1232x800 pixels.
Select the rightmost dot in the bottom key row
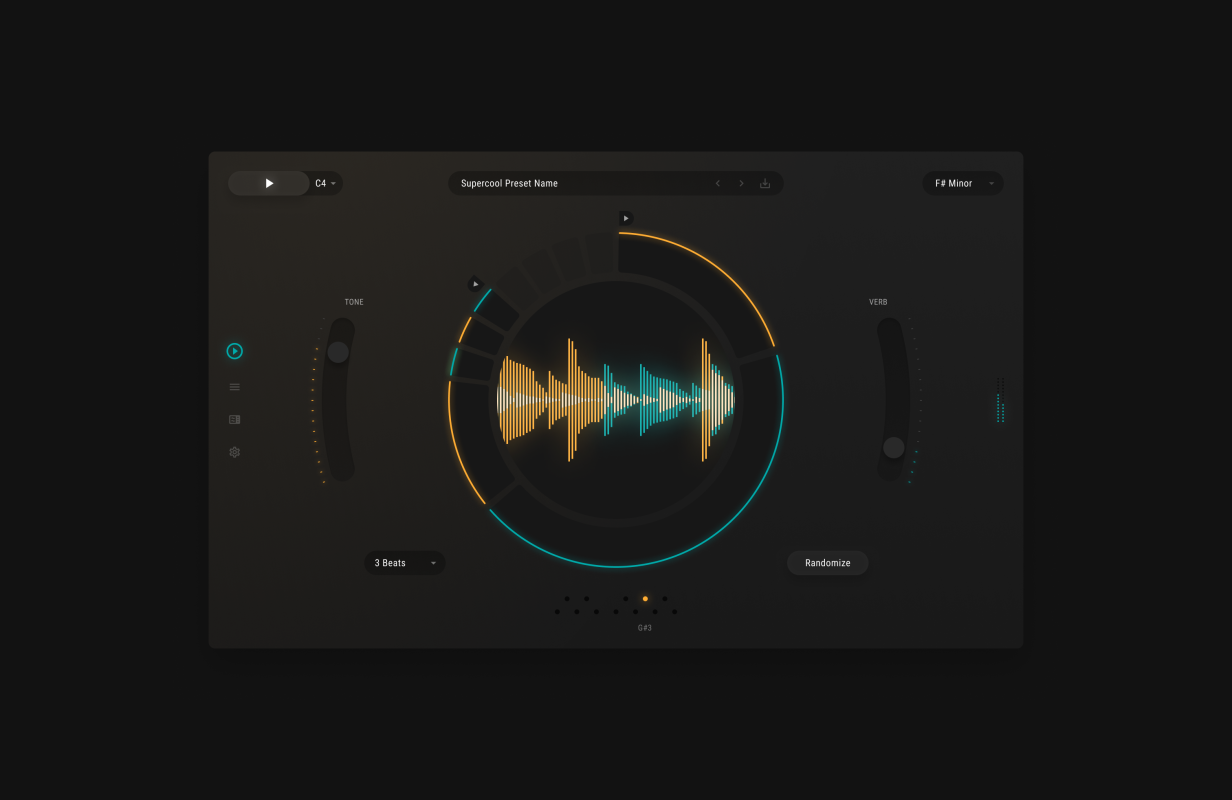[674, 612]
